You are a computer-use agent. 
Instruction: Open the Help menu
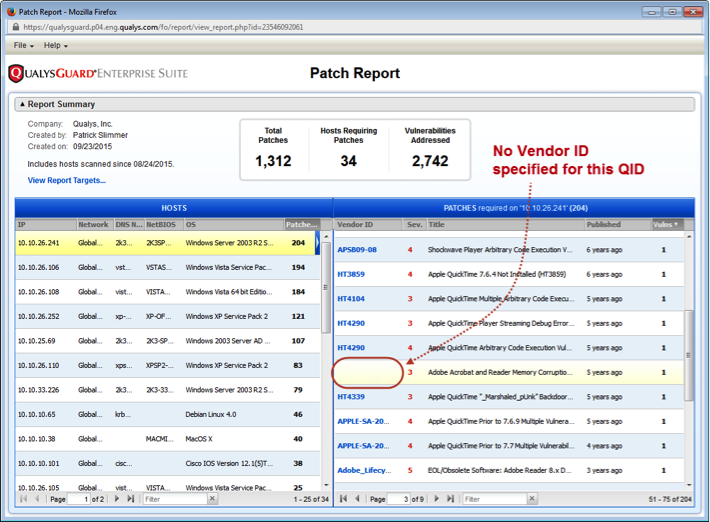pos(56,45)
